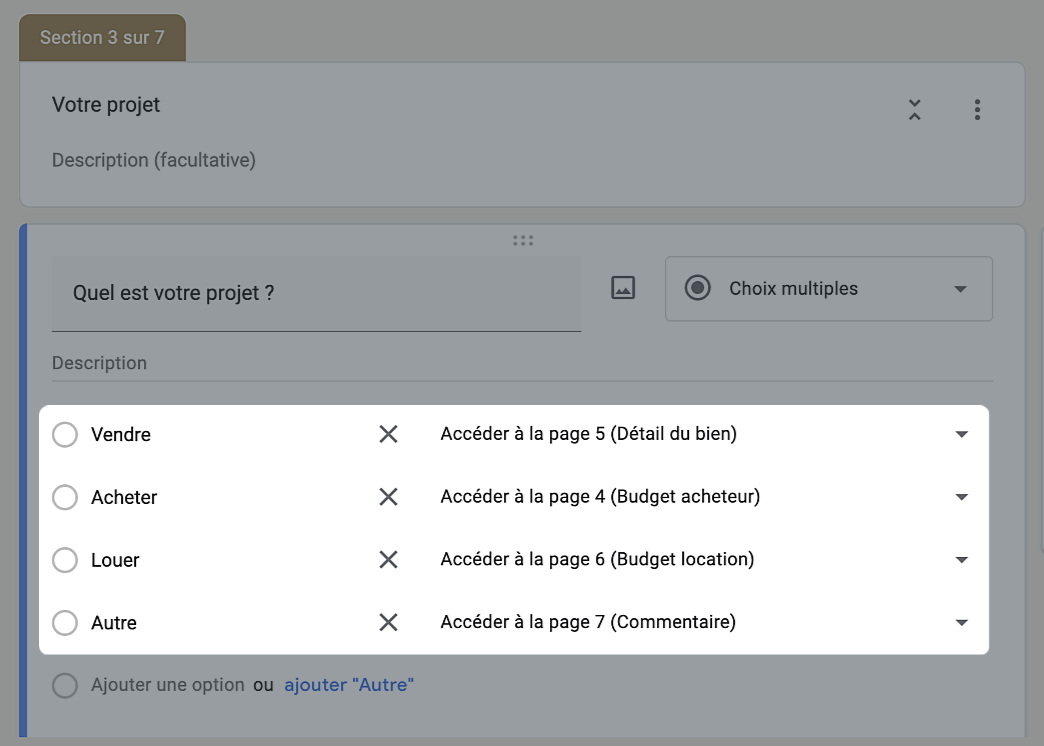Add an image to the question

[x=623, y=288]
